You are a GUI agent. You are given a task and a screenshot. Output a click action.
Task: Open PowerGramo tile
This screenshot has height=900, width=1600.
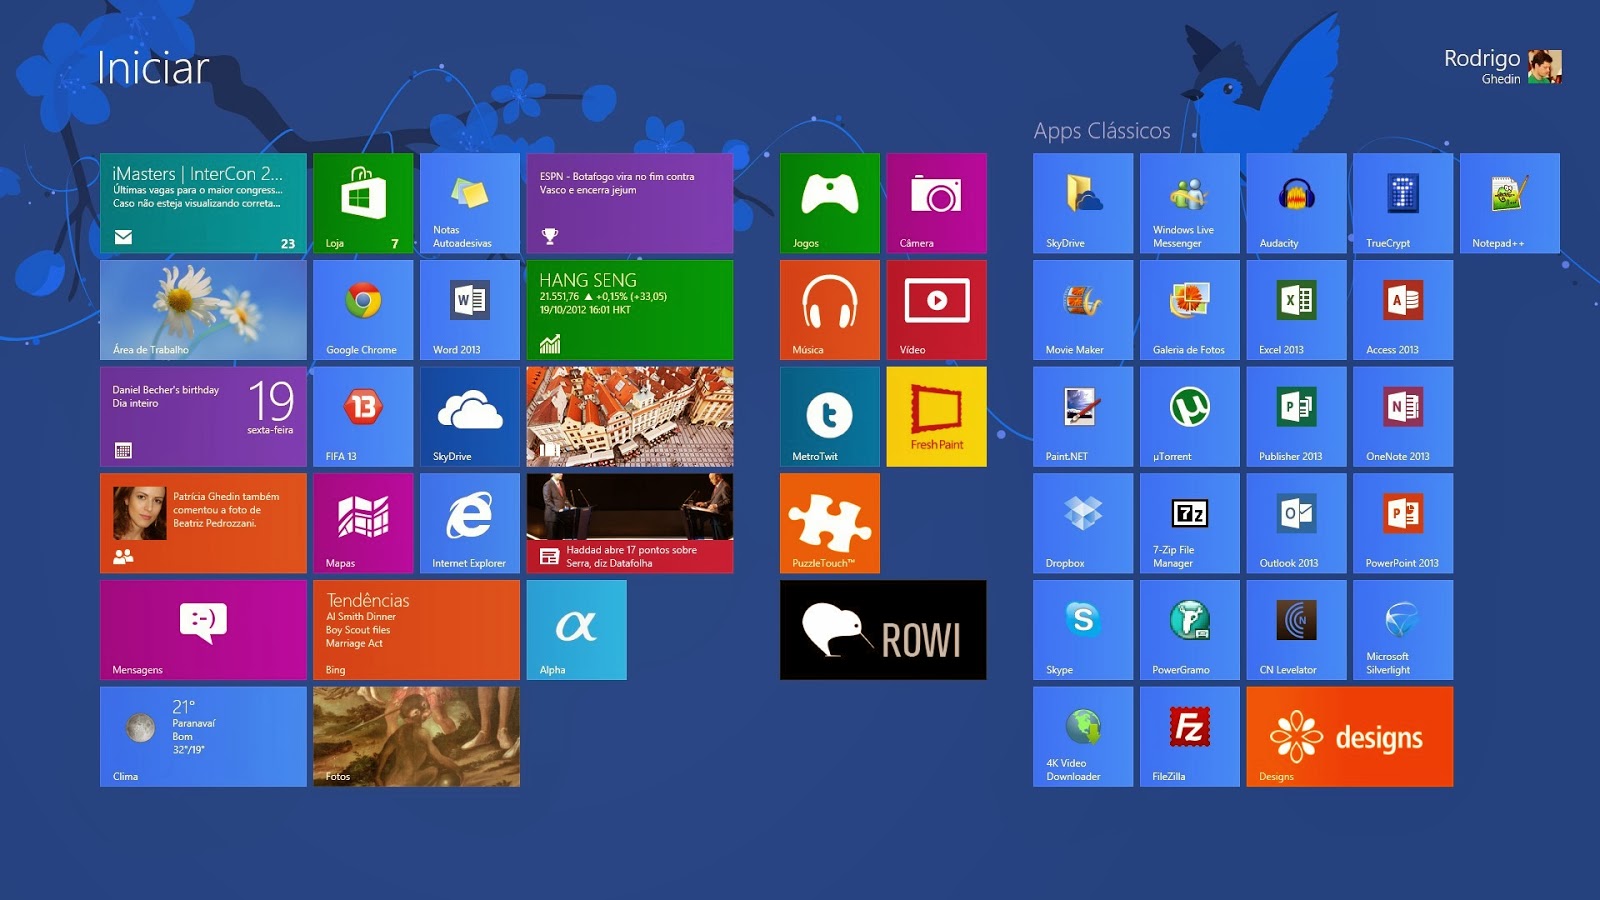1190,630
